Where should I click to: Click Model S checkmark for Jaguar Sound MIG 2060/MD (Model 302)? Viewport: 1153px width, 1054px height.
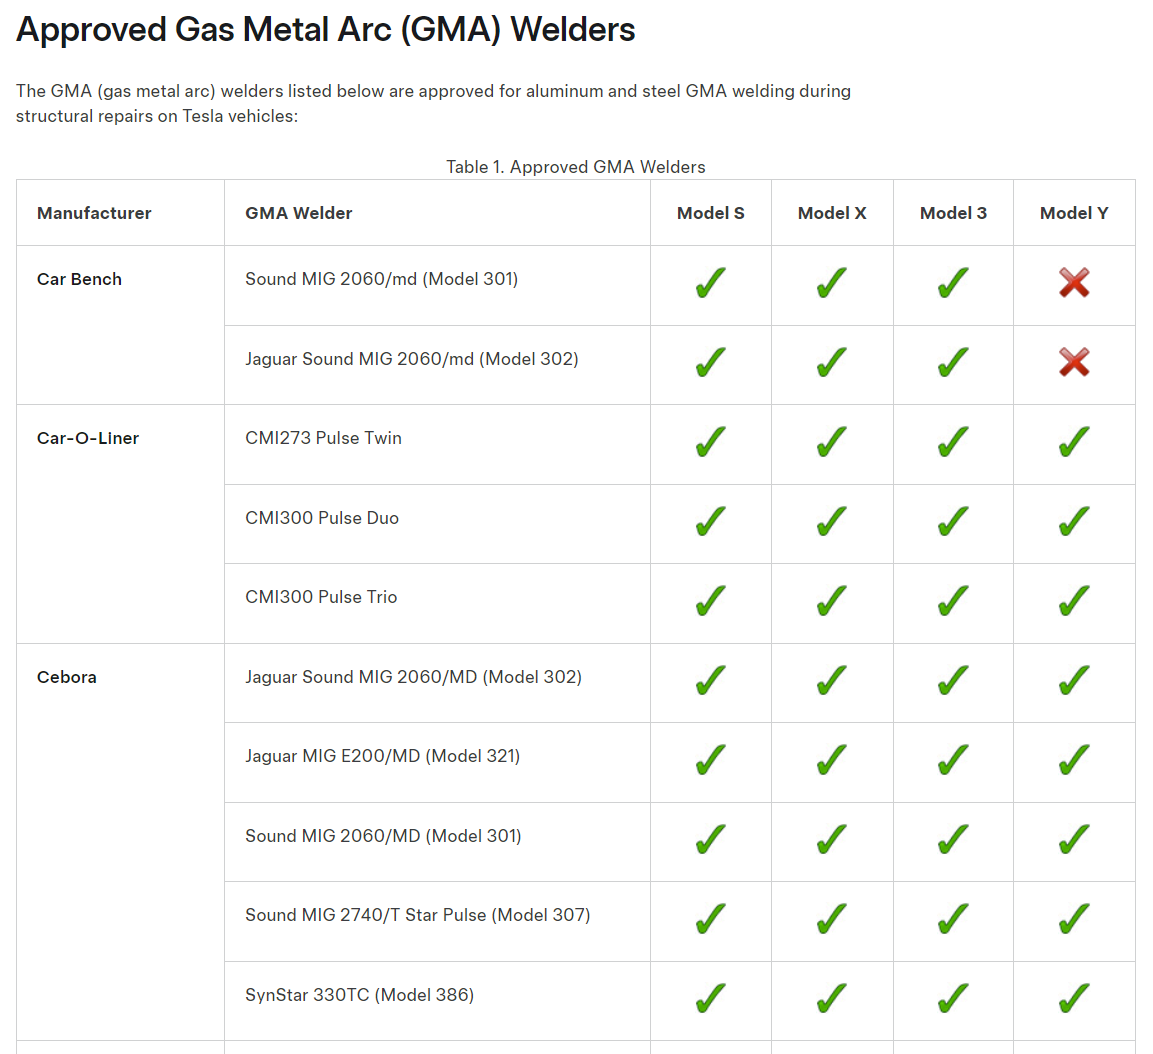point(710,680)
